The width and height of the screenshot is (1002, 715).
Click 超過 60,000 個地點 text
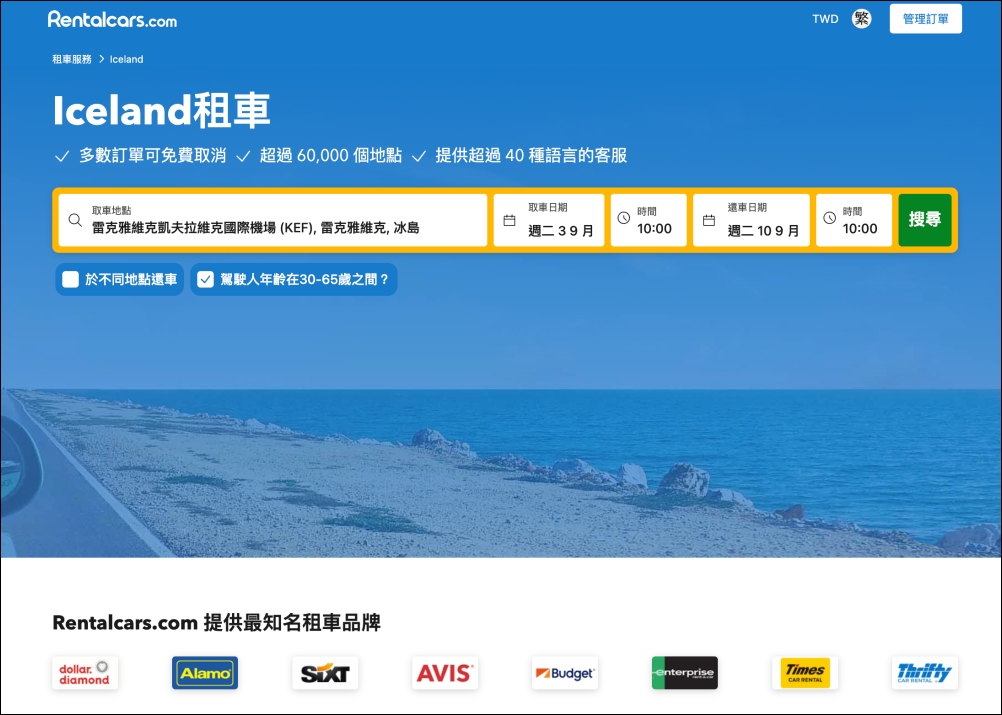330,155
